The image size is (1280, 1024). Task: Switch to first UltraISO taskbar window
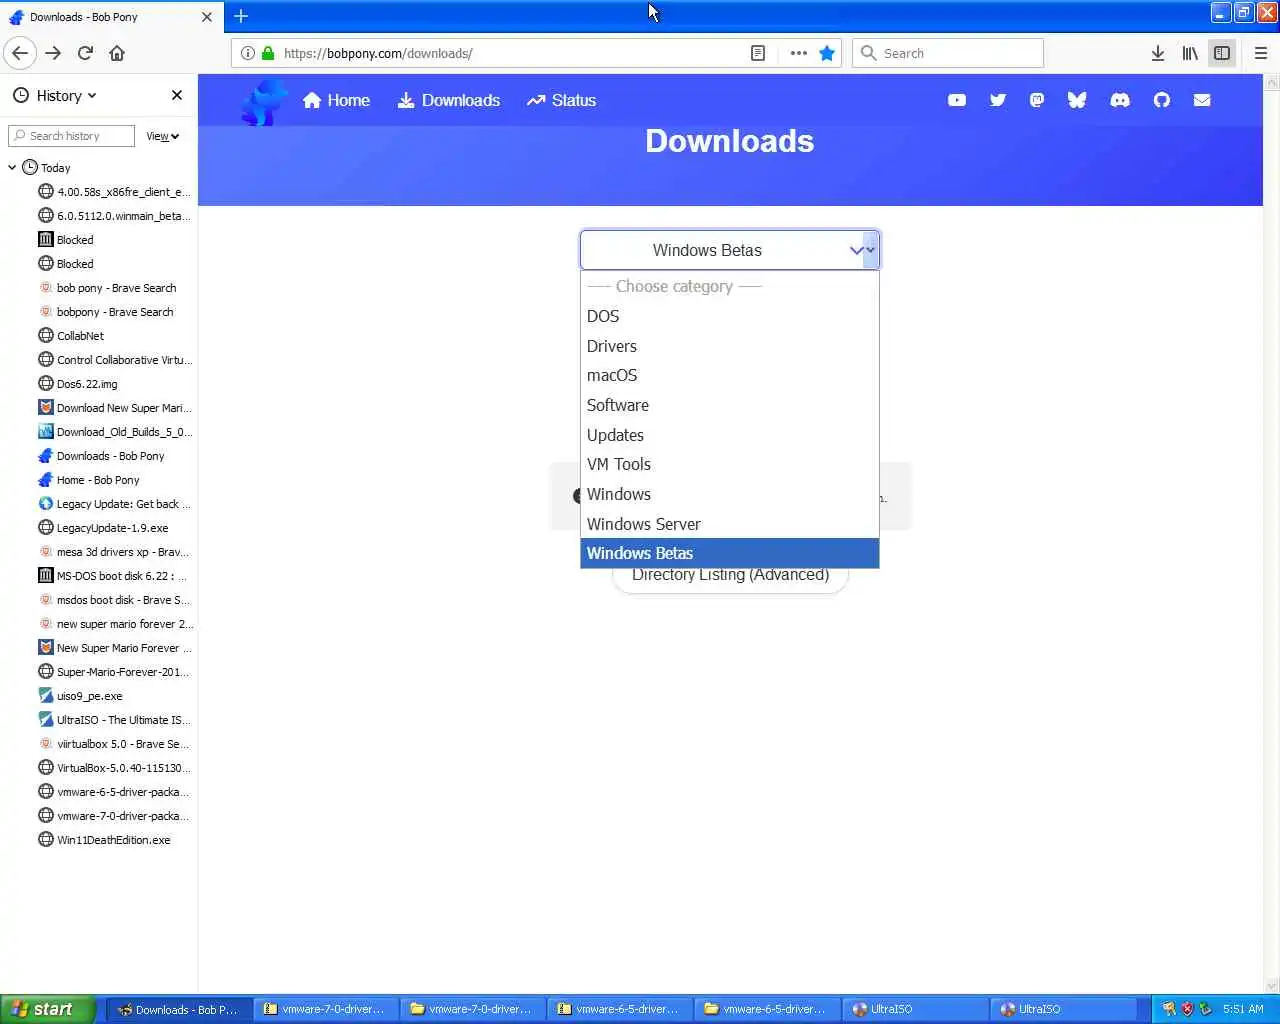click(x=914, y=1009)
